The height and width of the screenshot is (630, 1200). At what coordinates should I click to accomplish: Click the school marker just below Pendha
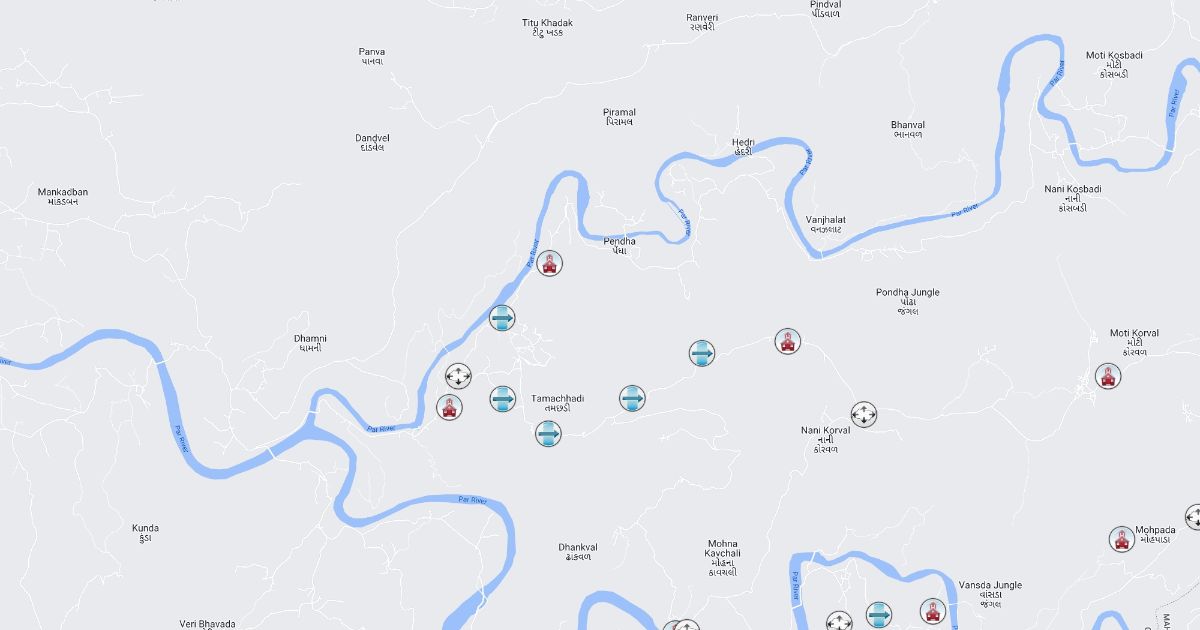(549, 263)
